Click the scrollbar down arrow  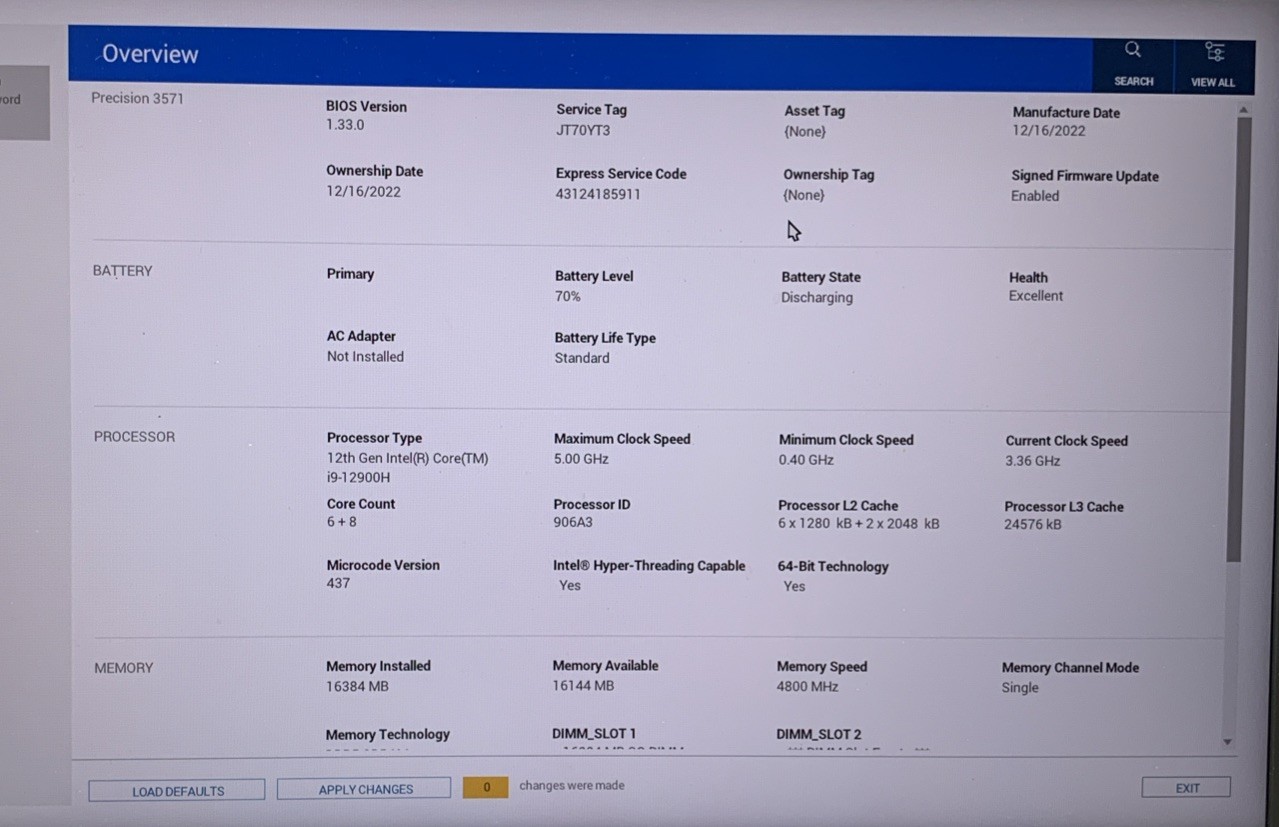[1228, 742]
